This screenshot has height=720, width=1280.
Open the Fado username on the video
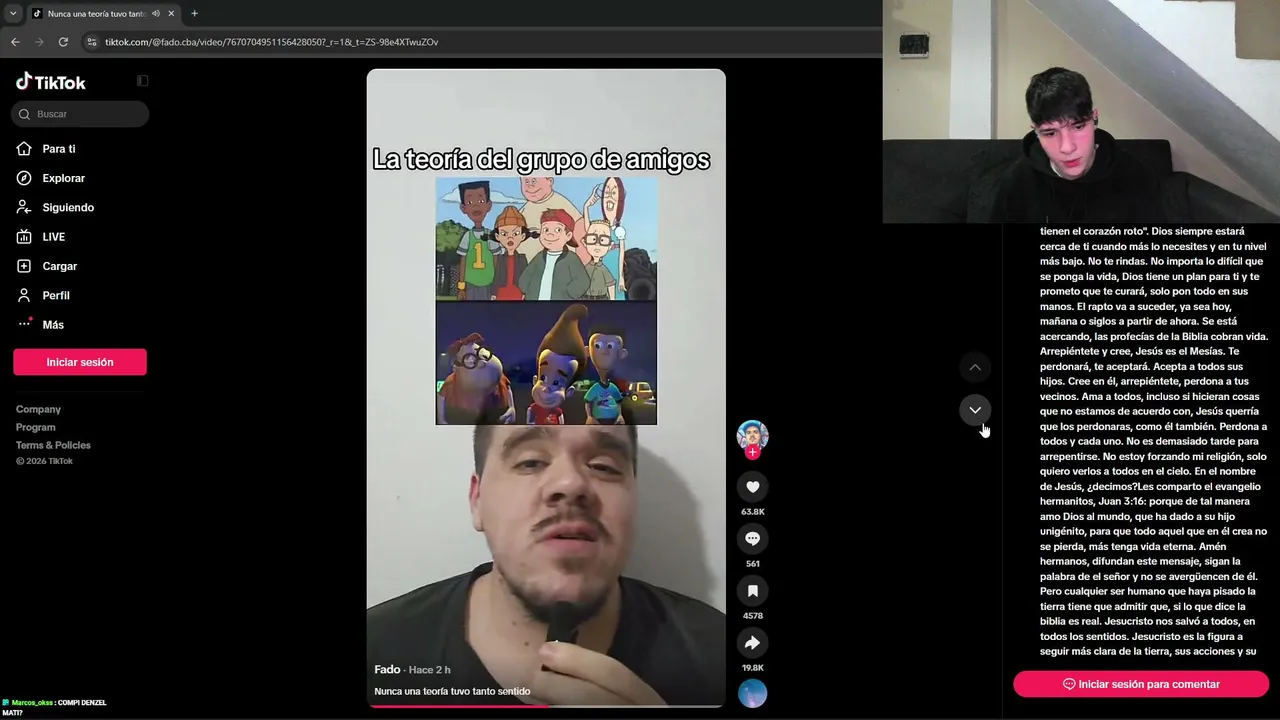(x=387, y=670)
